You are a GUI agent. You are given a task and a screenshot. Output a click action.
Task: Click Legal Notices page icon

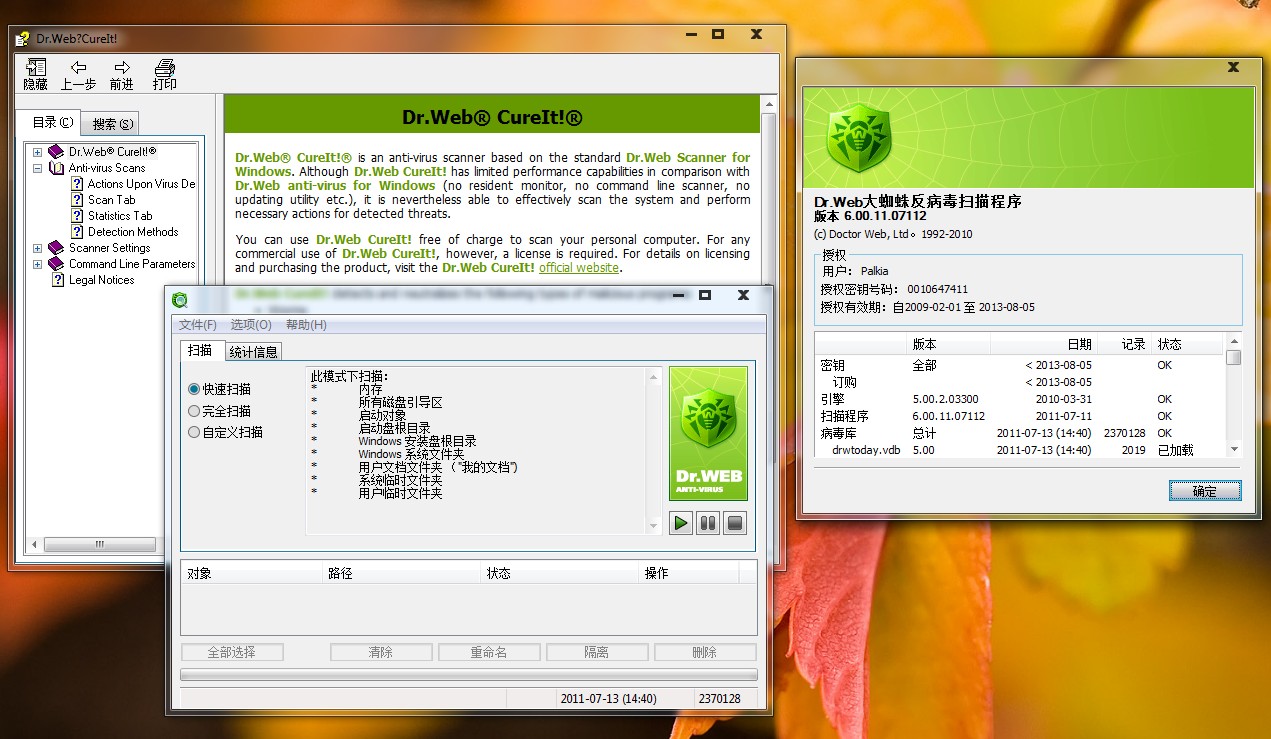point(58,280)
